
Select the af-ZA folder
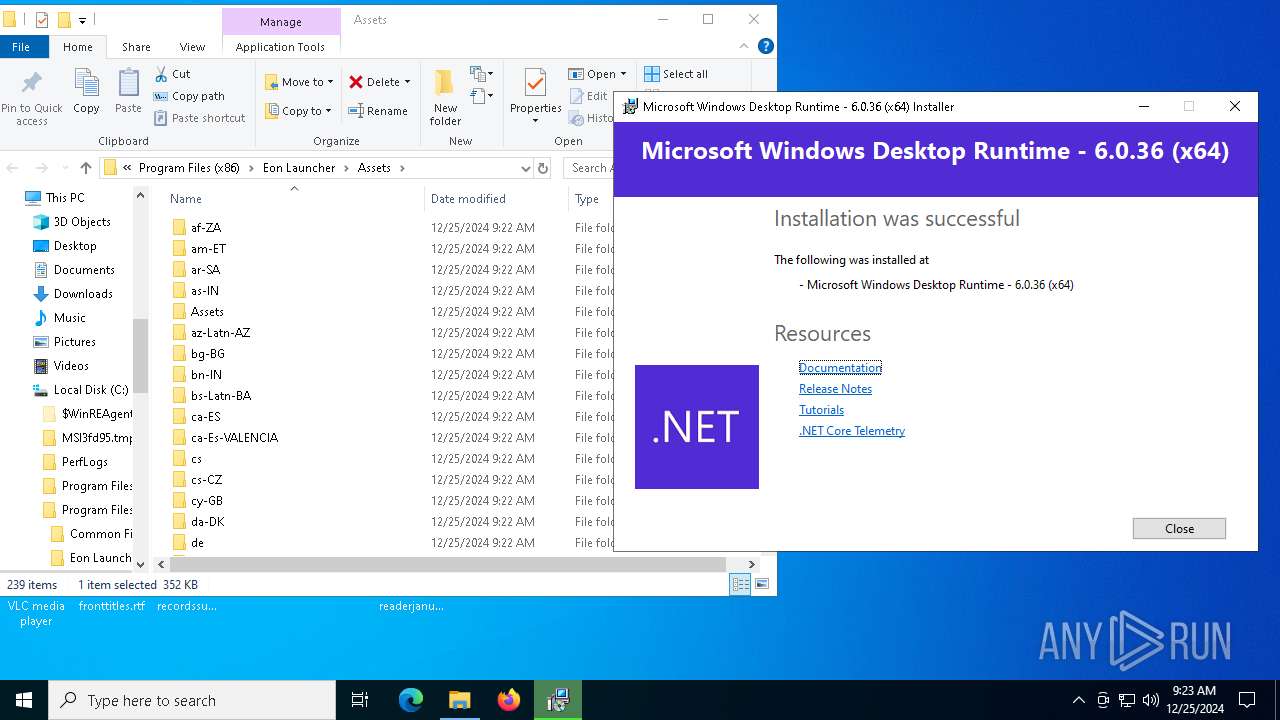(x=206, y=227)
